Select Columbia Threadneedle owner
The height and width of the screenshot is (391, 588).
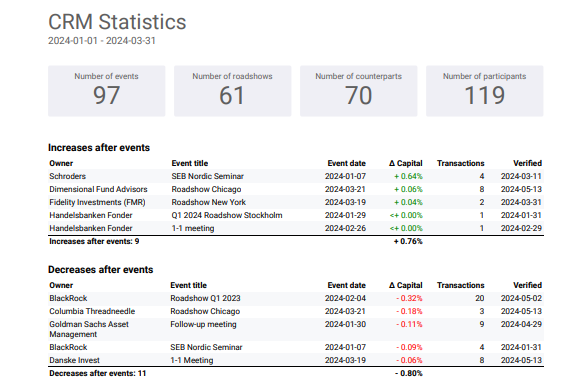tap(92, 312)
